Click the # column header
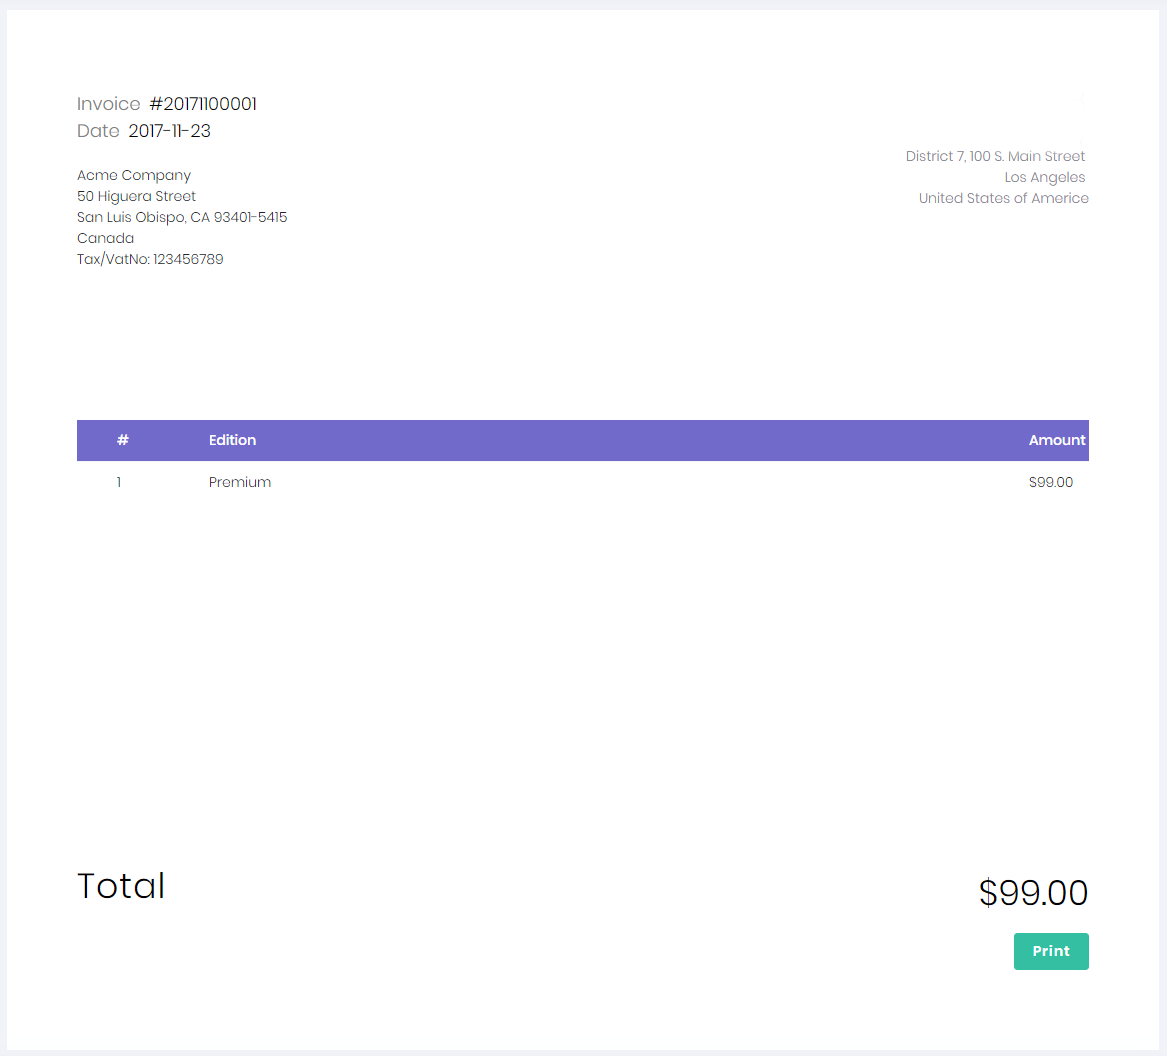 [123, 440]
